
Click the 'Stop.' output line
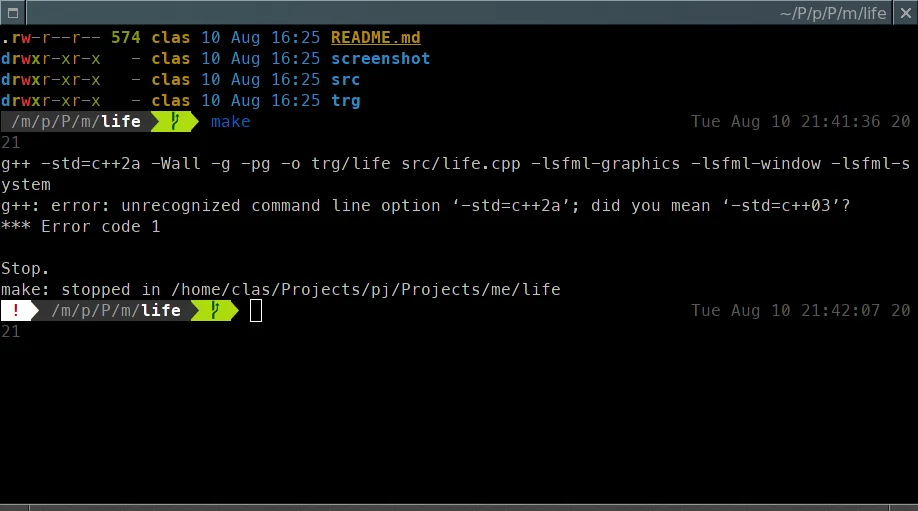click(25, 269)
